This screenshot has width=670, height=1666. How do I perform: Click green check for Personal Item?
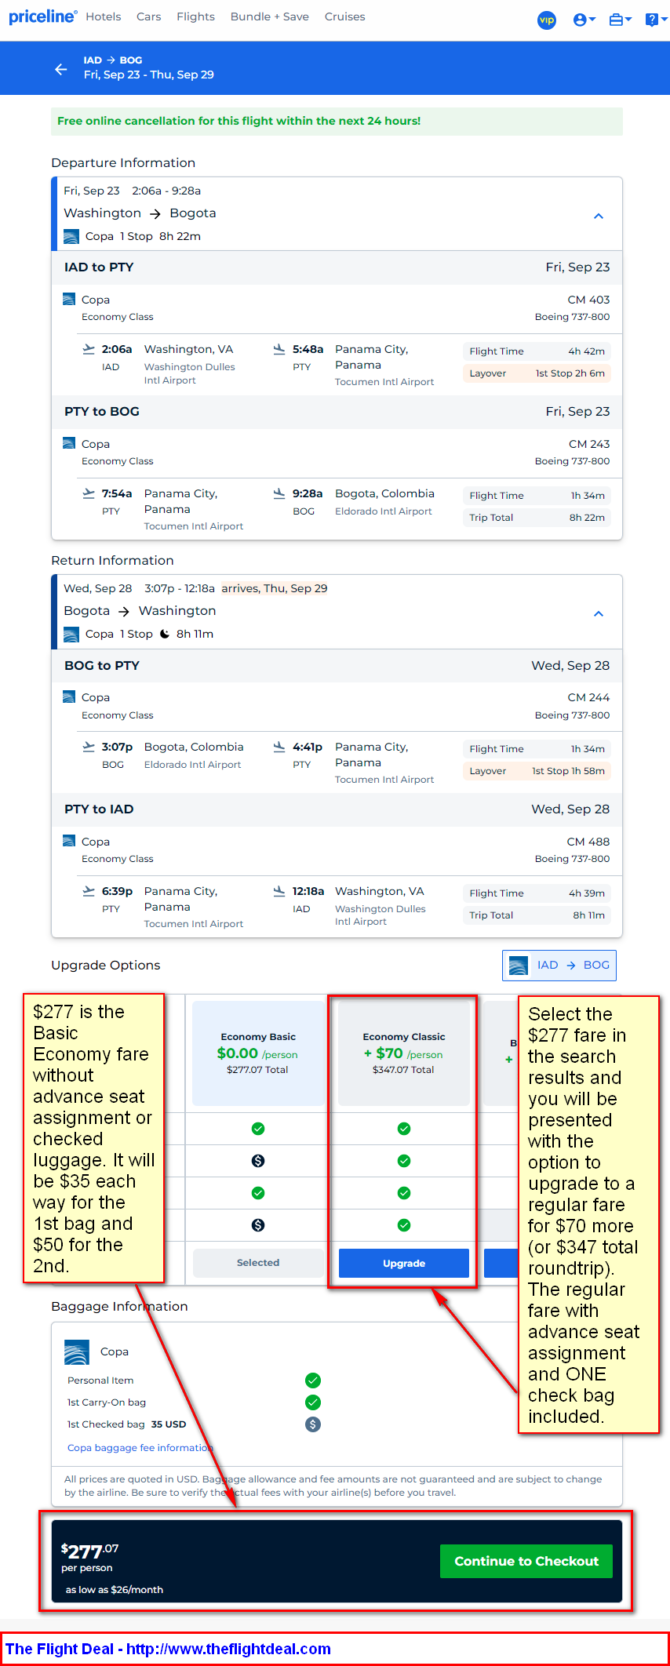pos(313,1380)
